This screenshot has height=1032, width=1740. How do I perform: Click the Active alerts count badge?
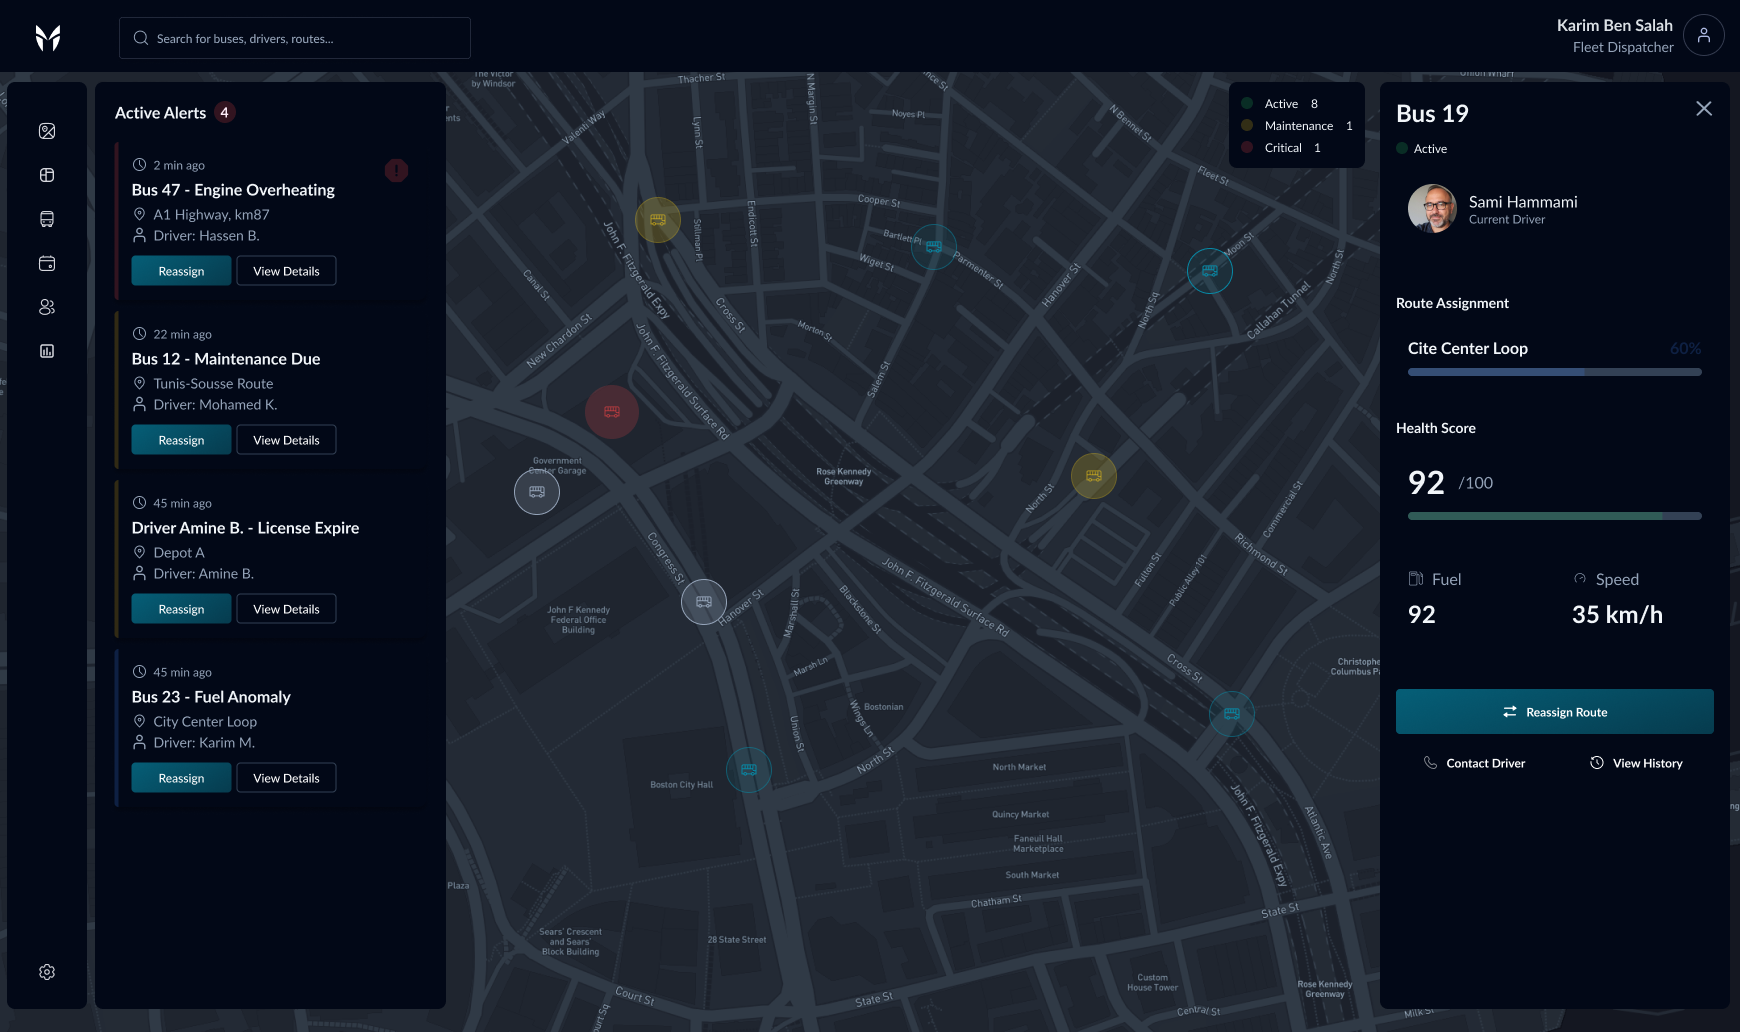click(225, 112)
